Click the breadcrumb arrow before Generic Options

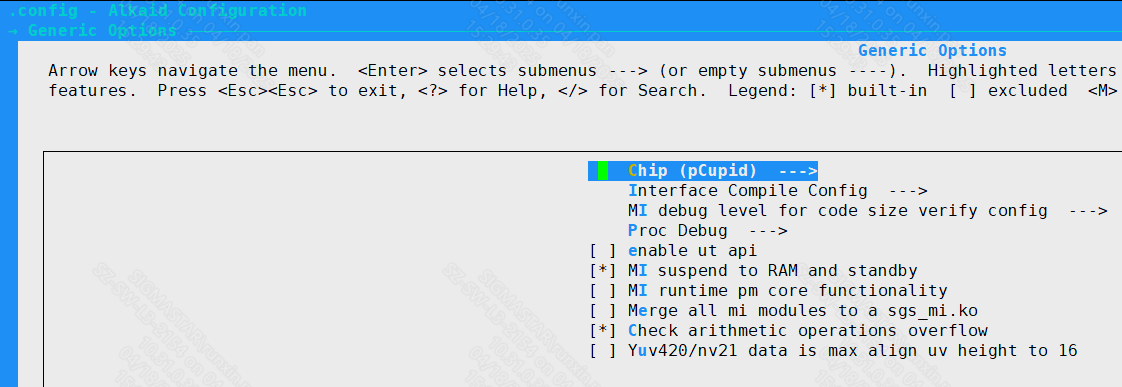(14, 31)
